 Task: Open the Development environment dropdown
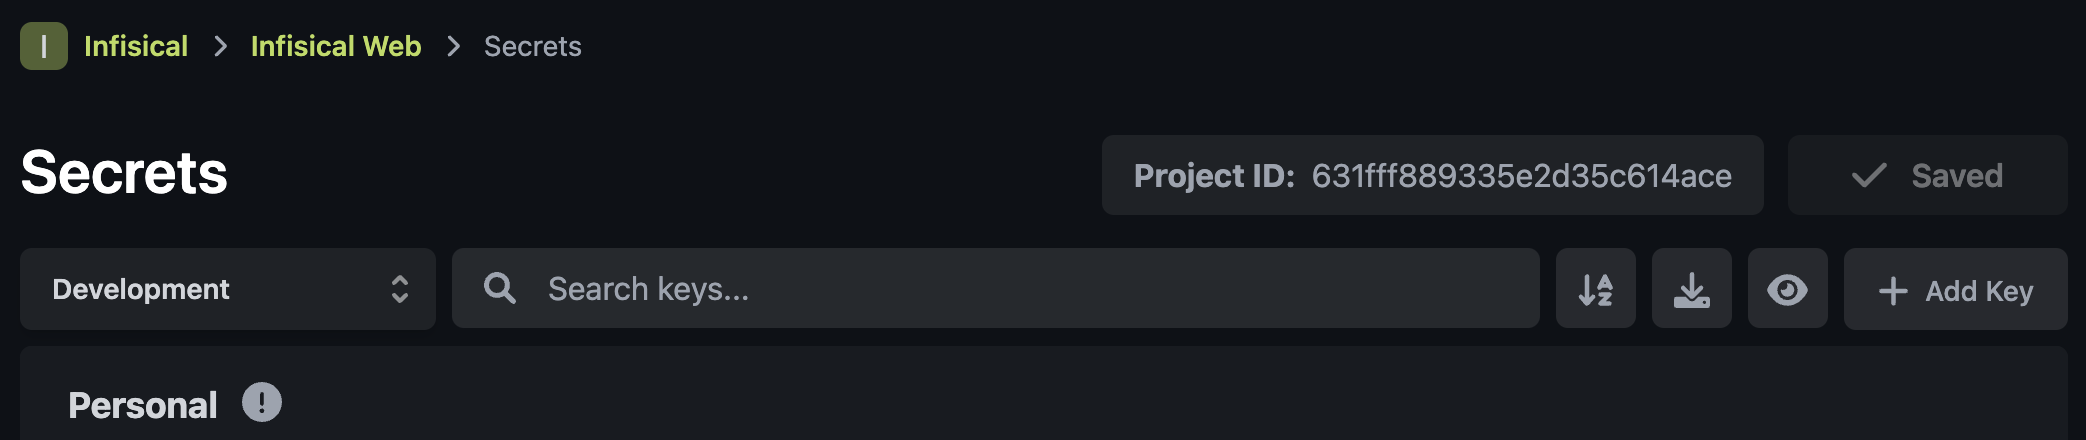point(228,289)
